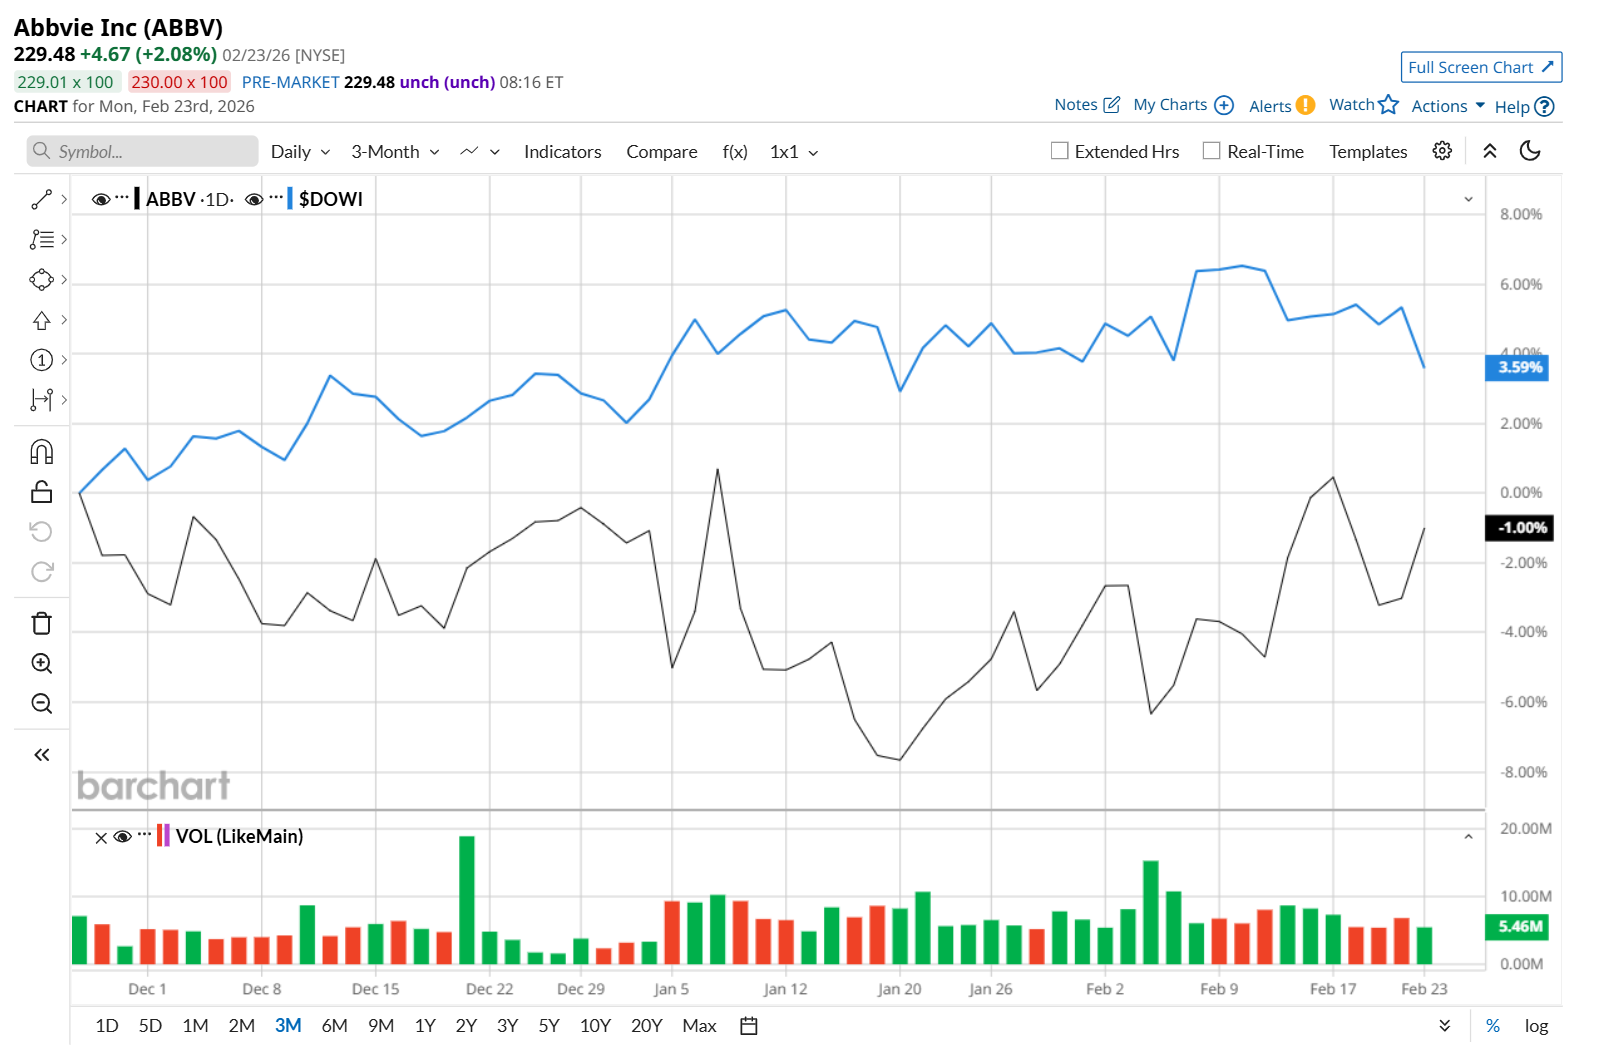Open the custom date range calendar

pyautogui.click(x=749, y=1026)
